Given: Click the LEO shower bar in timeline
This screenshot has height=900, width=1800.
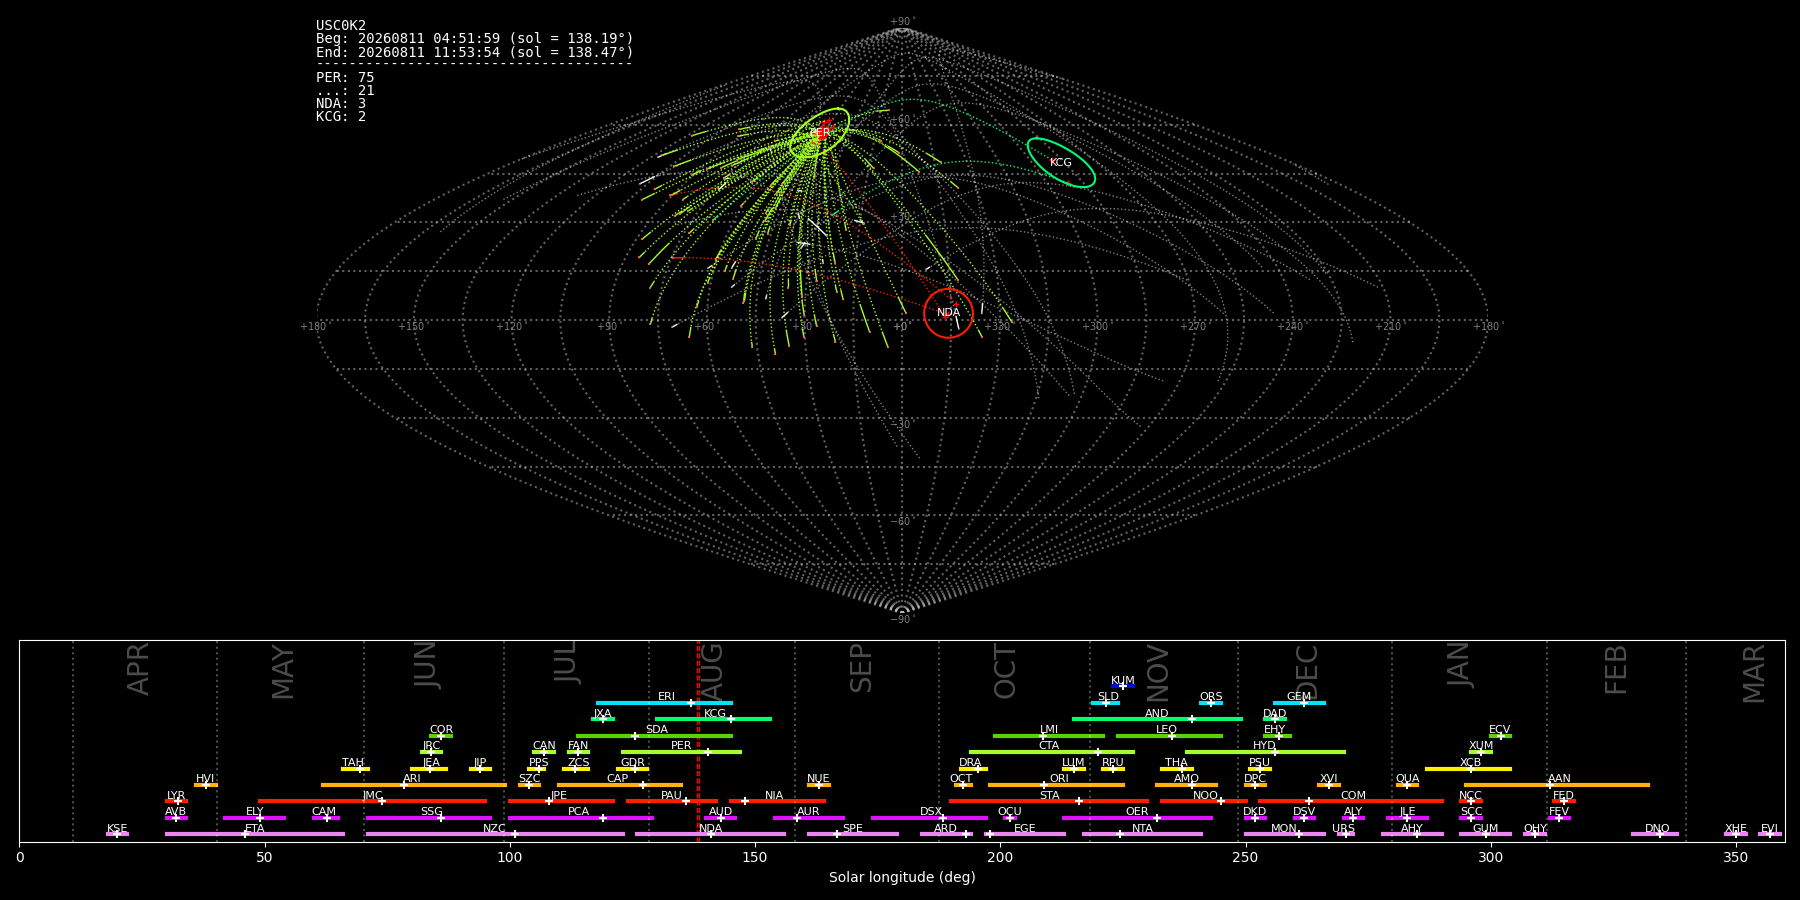Looking at the screenshot, I should click(1169, 736).
